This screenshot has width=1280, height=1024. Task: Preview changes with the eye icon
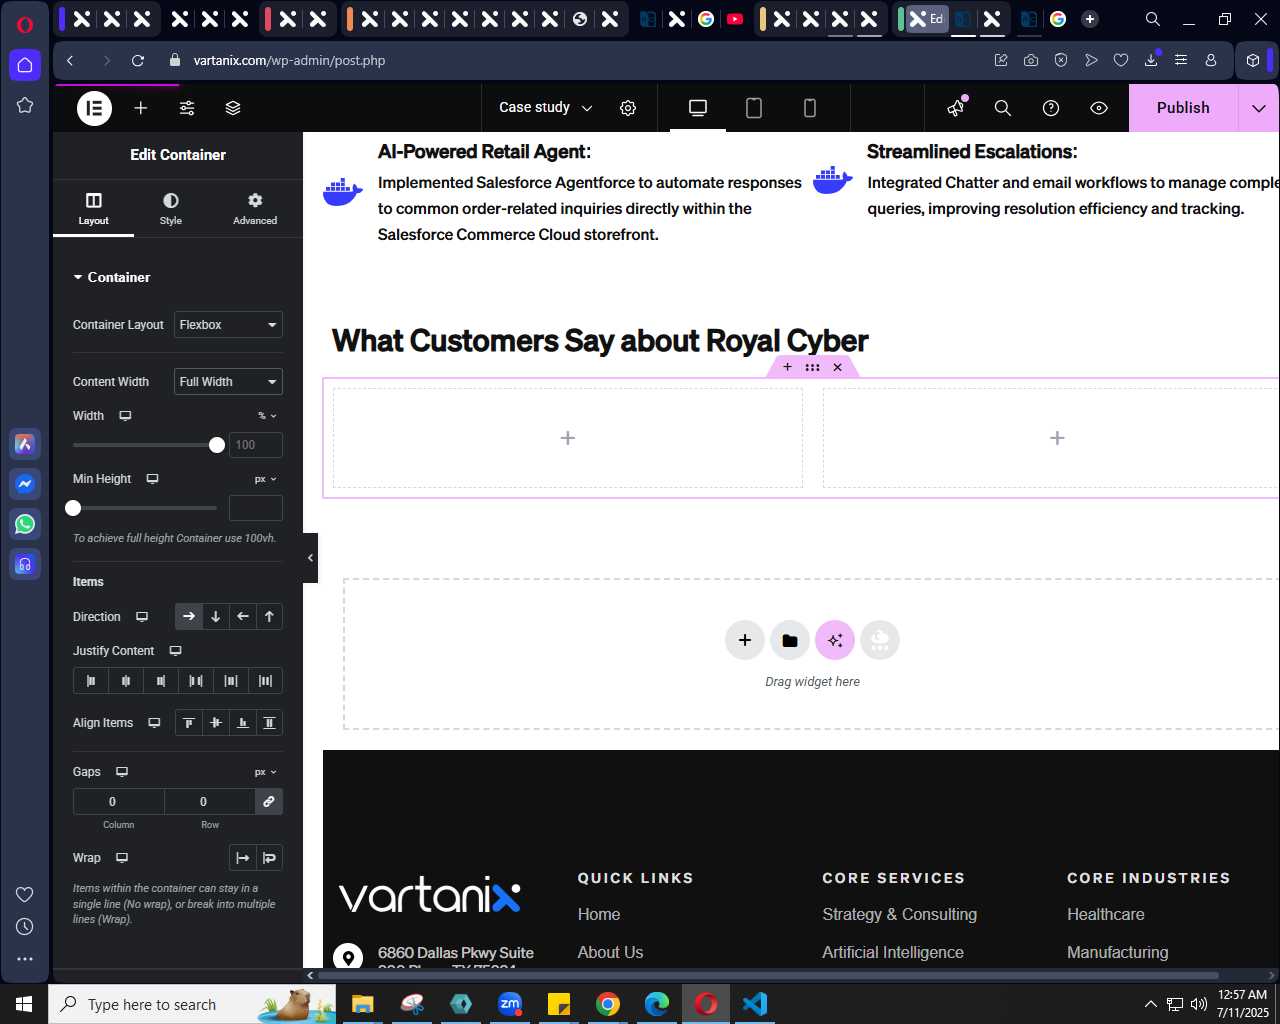[x=1099, y=108]
